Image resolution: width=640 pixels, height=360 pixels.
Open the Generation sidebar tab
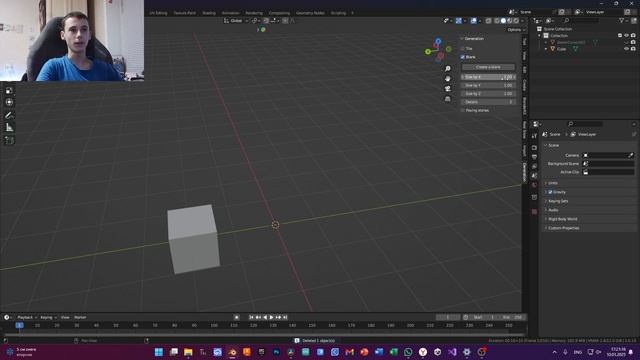(524, 173)
